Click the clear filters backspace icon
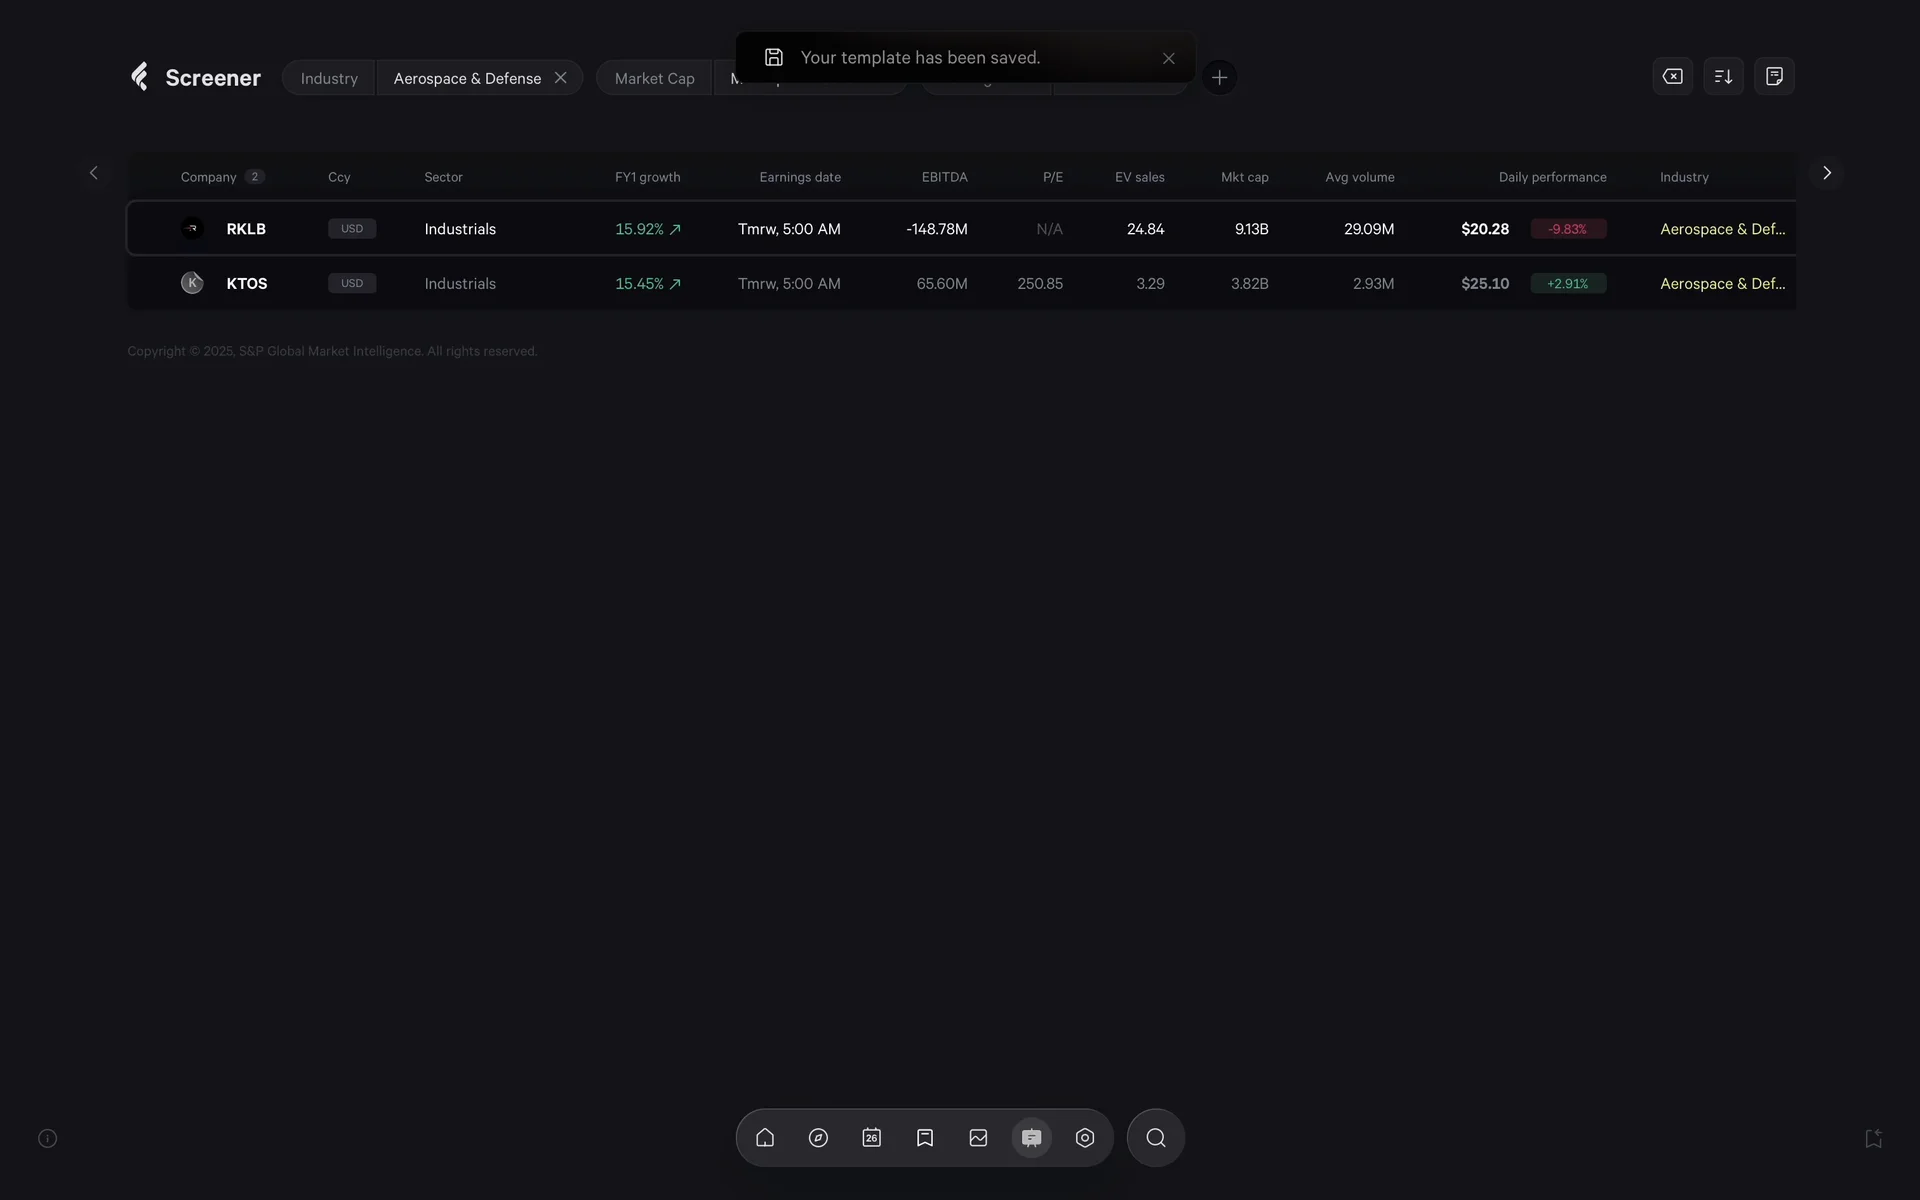This screenshot has width=1920, height=1200. pyautogui.click(x=1672, y=76)
